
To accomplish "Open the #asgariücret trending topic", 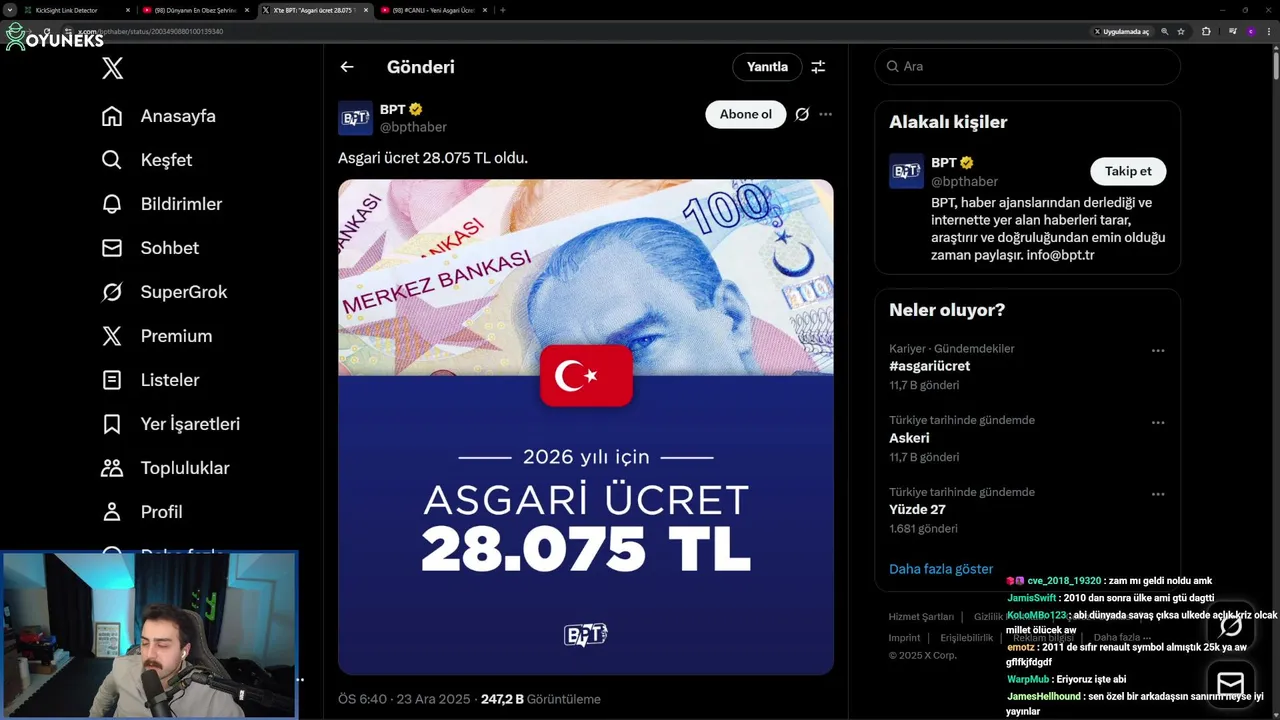I will pos(929,366).
